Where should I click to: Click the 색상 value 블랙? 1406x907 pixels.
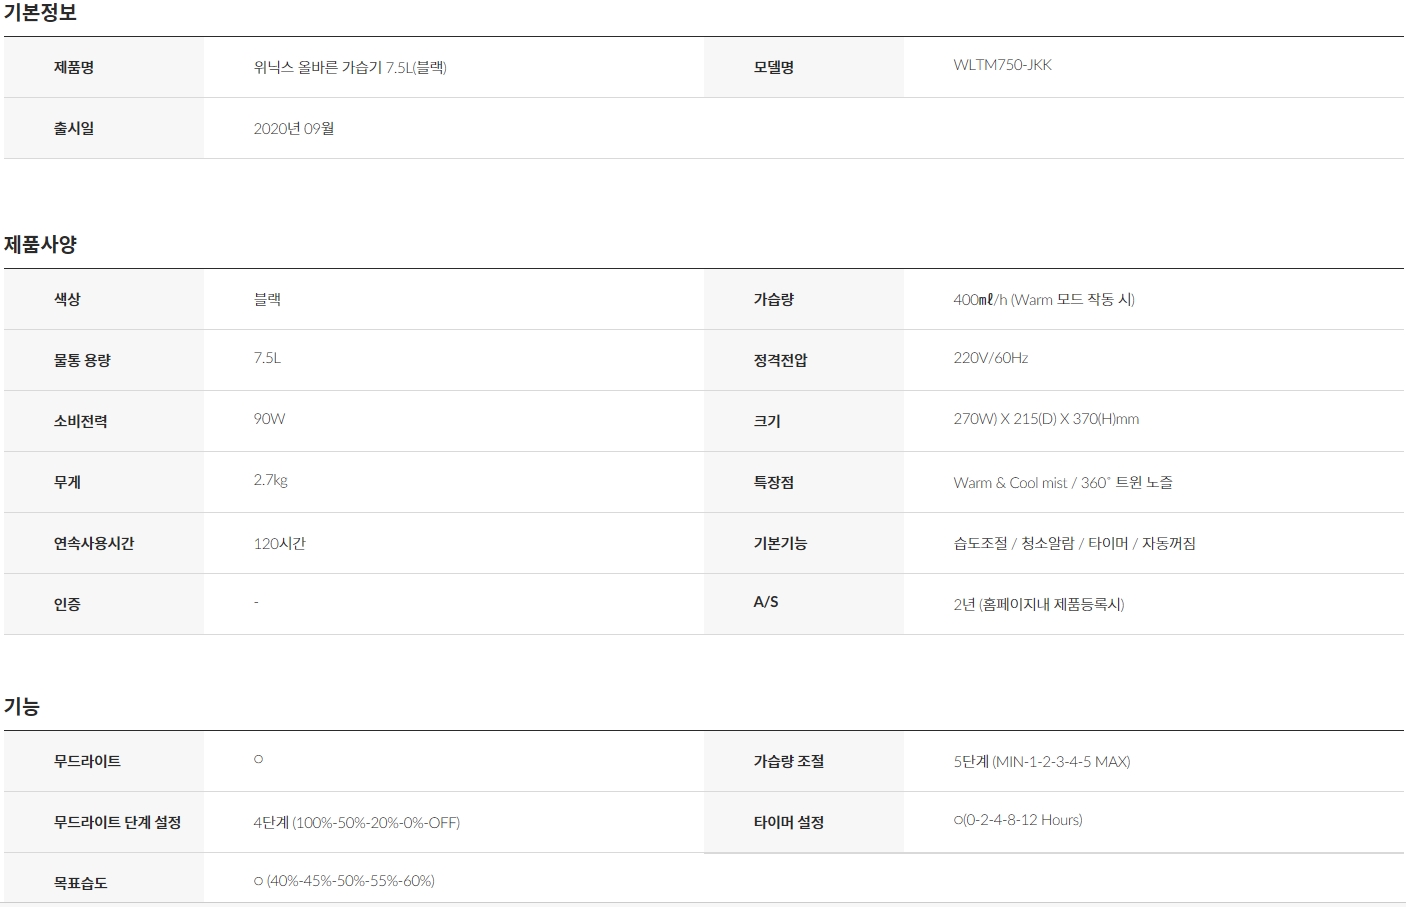point(267,299)
